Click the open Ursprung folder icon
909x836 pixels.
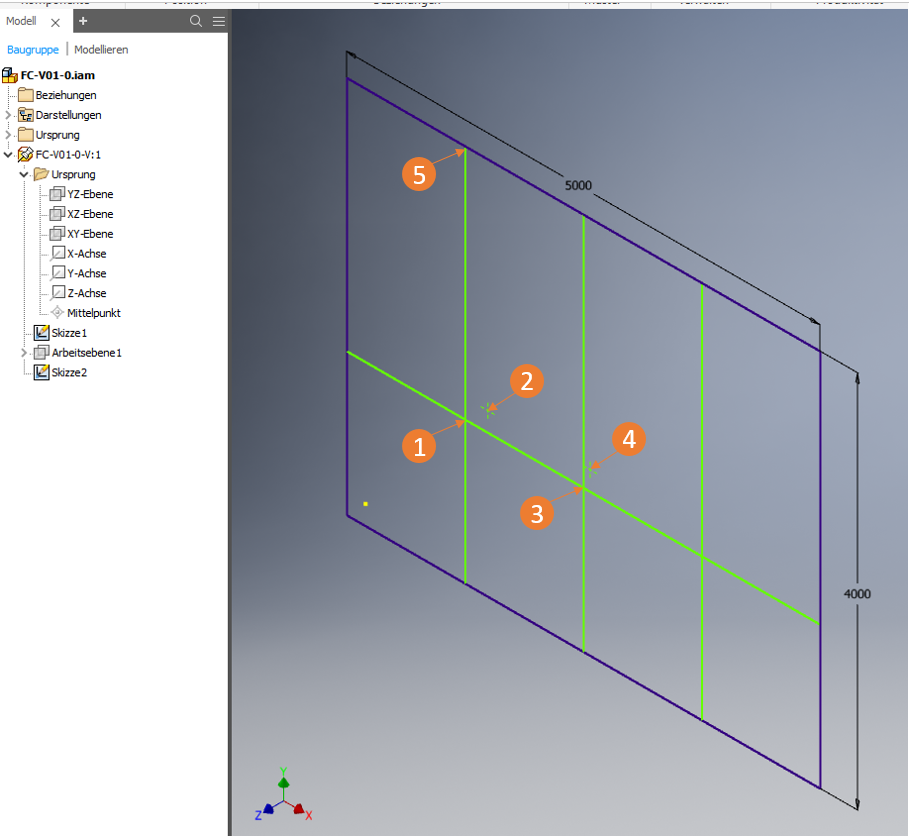(41, 174)
